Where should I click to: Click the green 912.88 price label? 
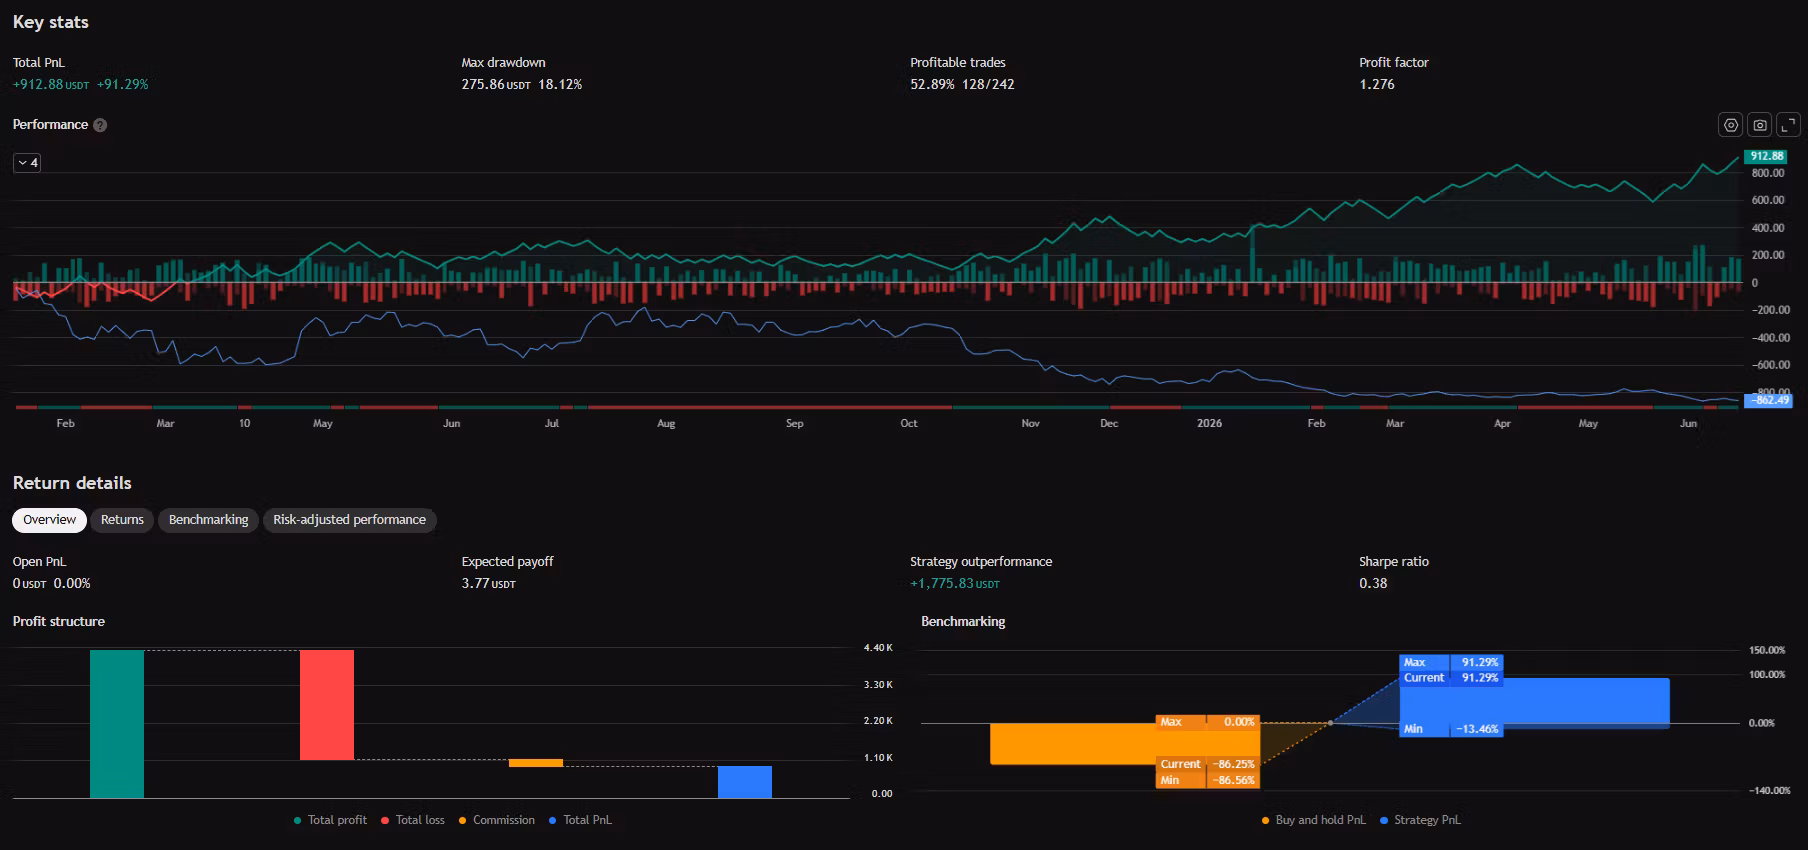pyautogui.click(x=1767, y=156)
